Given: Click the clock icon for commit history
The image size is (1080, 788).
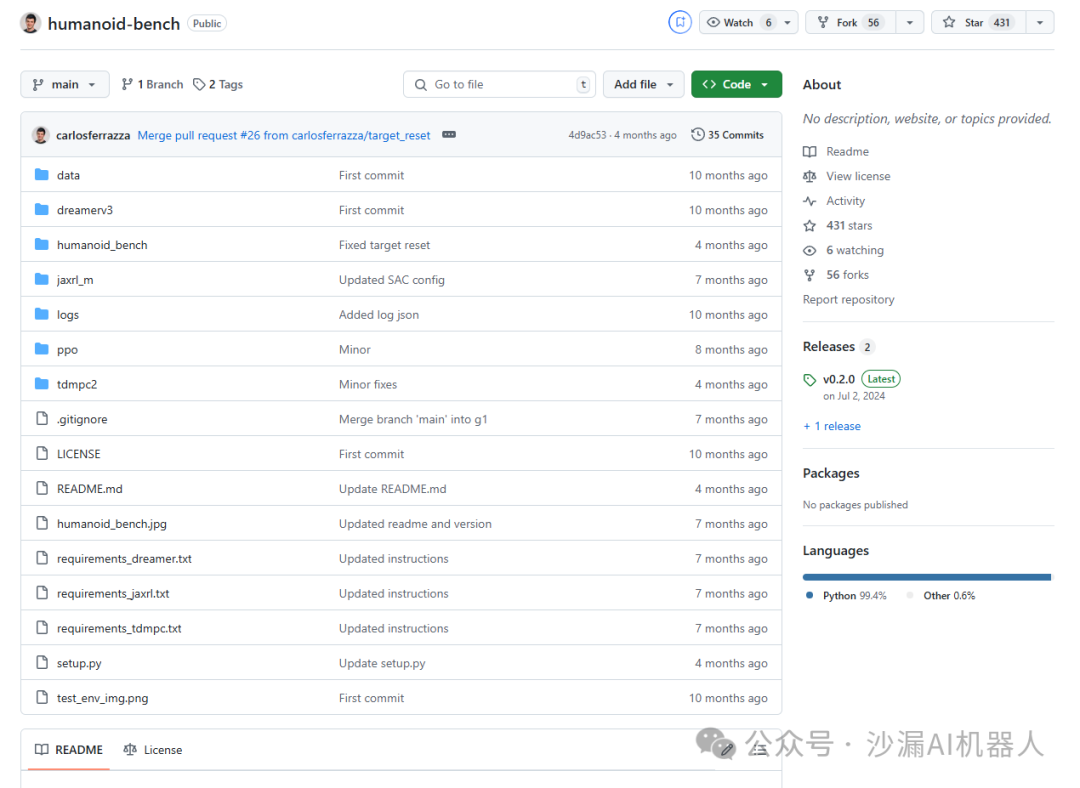Looking at the screenshot, I should point(698,134).
